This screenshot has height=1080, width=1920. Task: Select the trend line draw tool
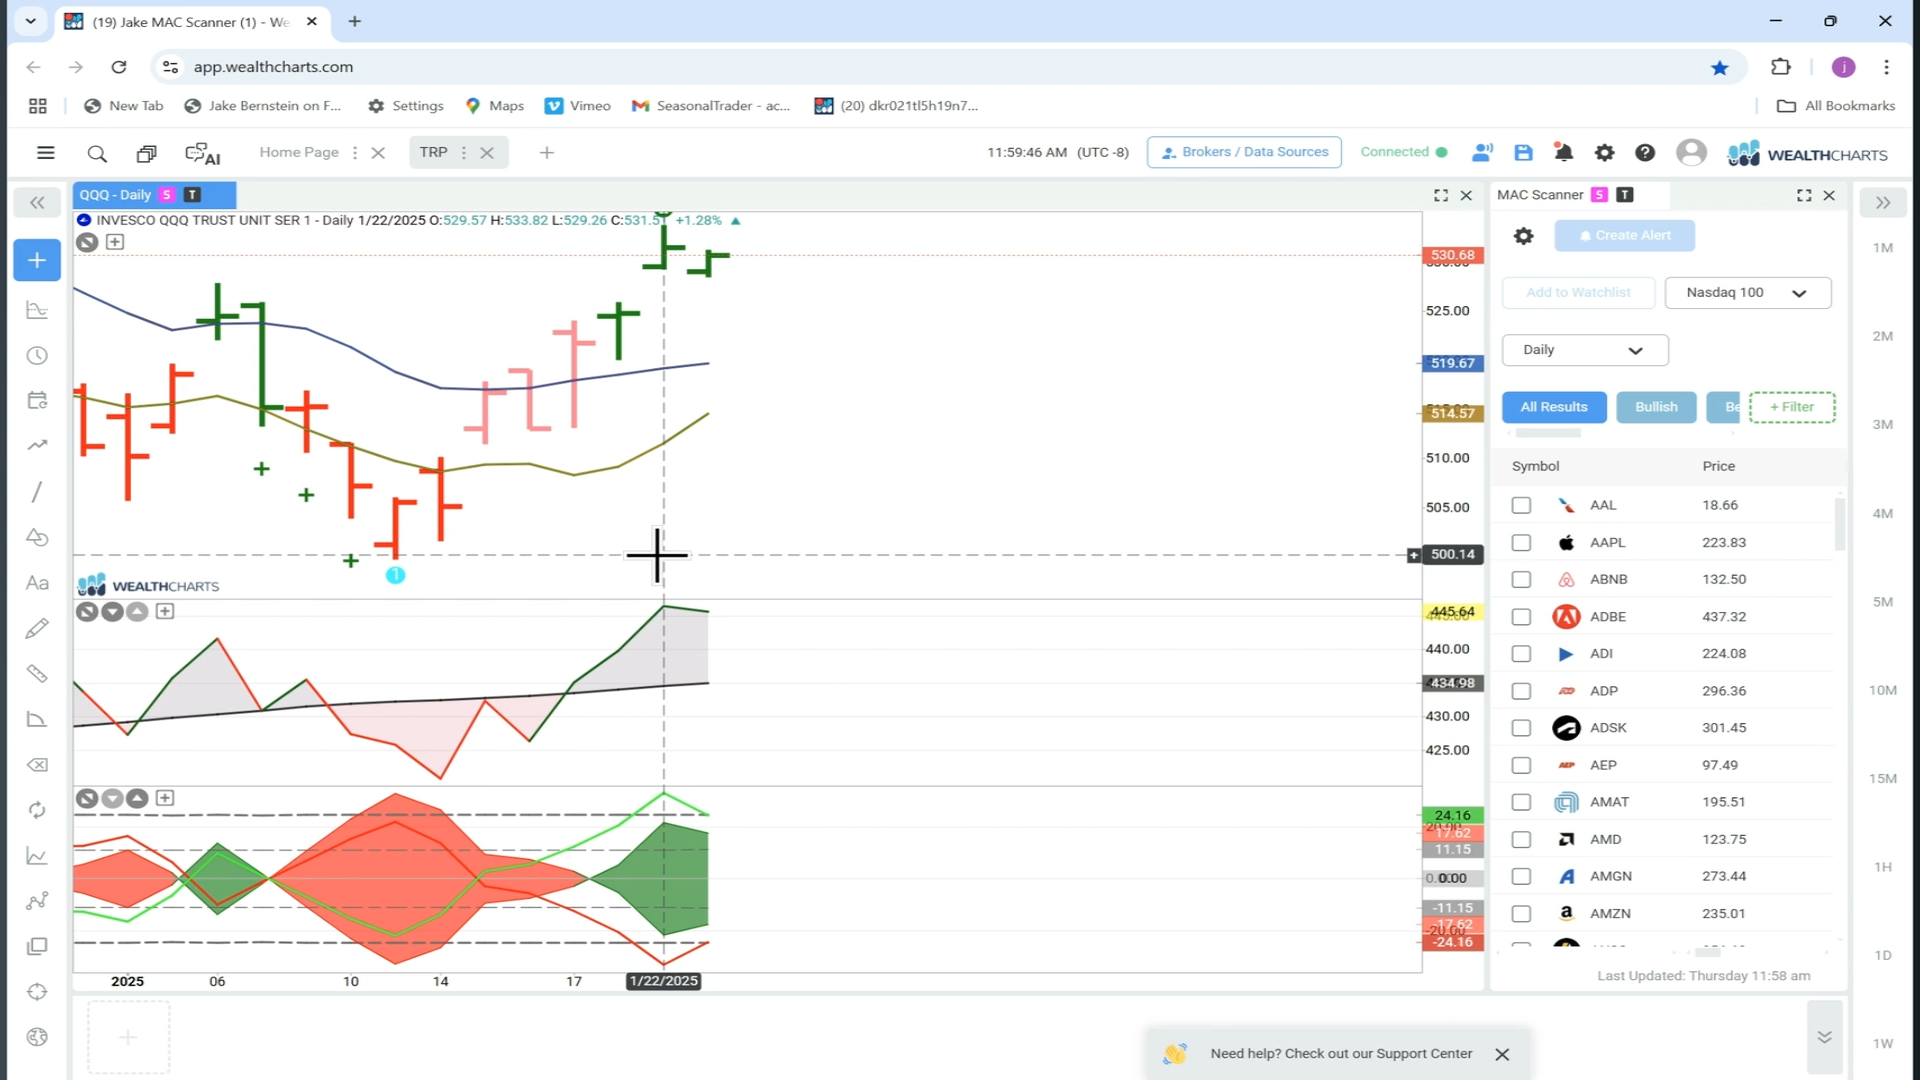pyautogui.click(x=37, y=492)
